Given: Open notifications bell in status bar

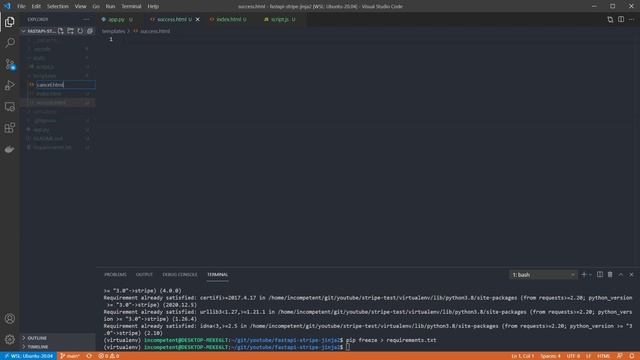Looking at the screenshot, I should tap(632, 356).
